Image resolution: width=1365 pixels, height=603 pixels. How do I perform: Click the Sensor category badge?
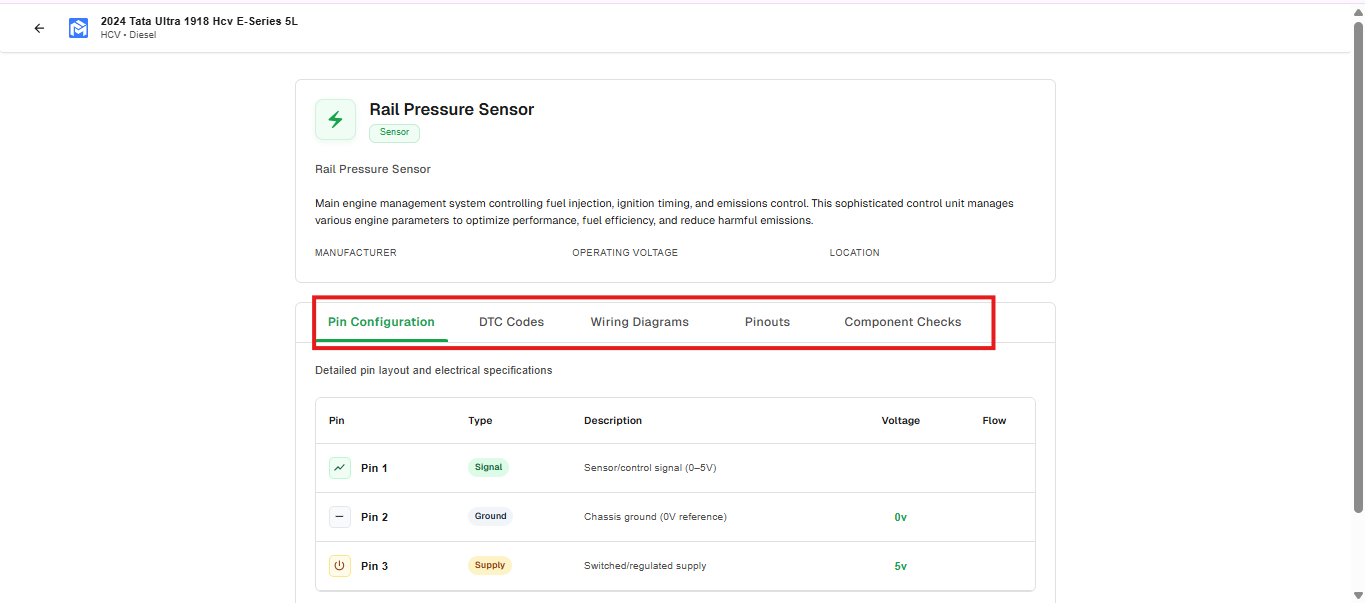pyautogui.click(x=394, y=131)
